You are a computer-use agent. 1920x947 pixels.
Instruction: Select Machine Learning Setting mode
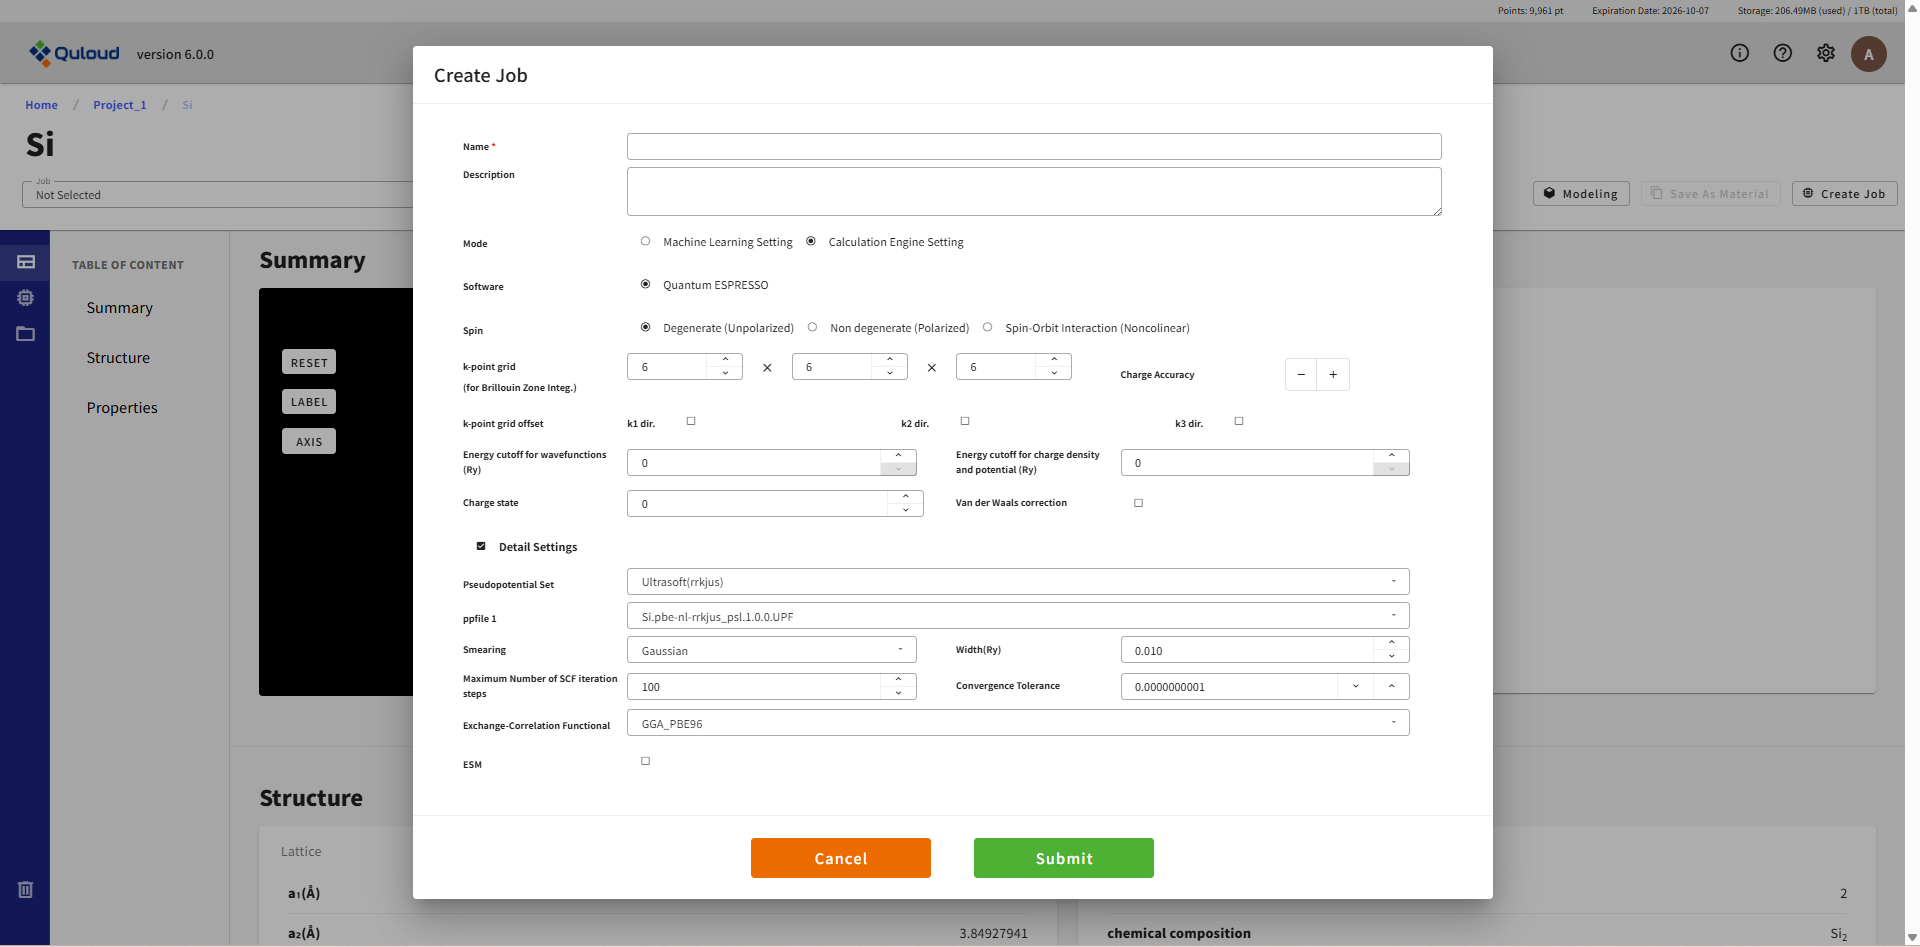click(646, 241)
